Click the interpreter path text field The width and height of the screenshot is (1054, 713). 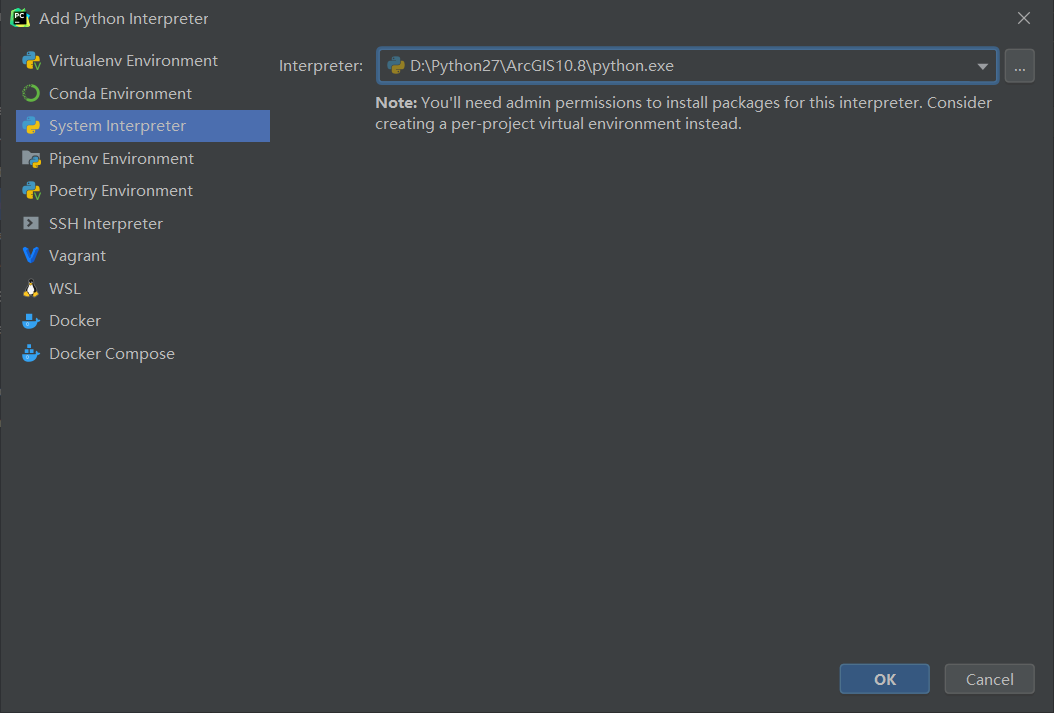coord(680,67)
